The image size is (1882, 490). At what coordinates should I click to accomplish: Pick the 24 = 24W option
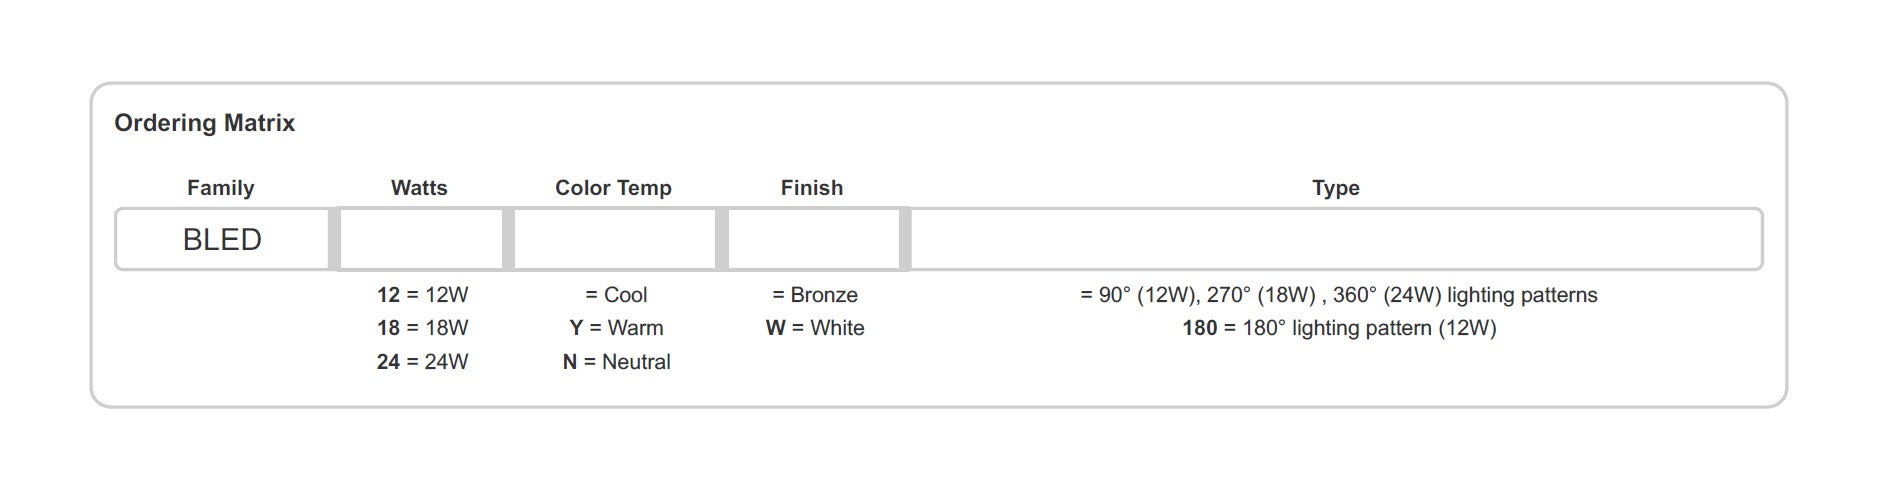[x=422, y=362]
